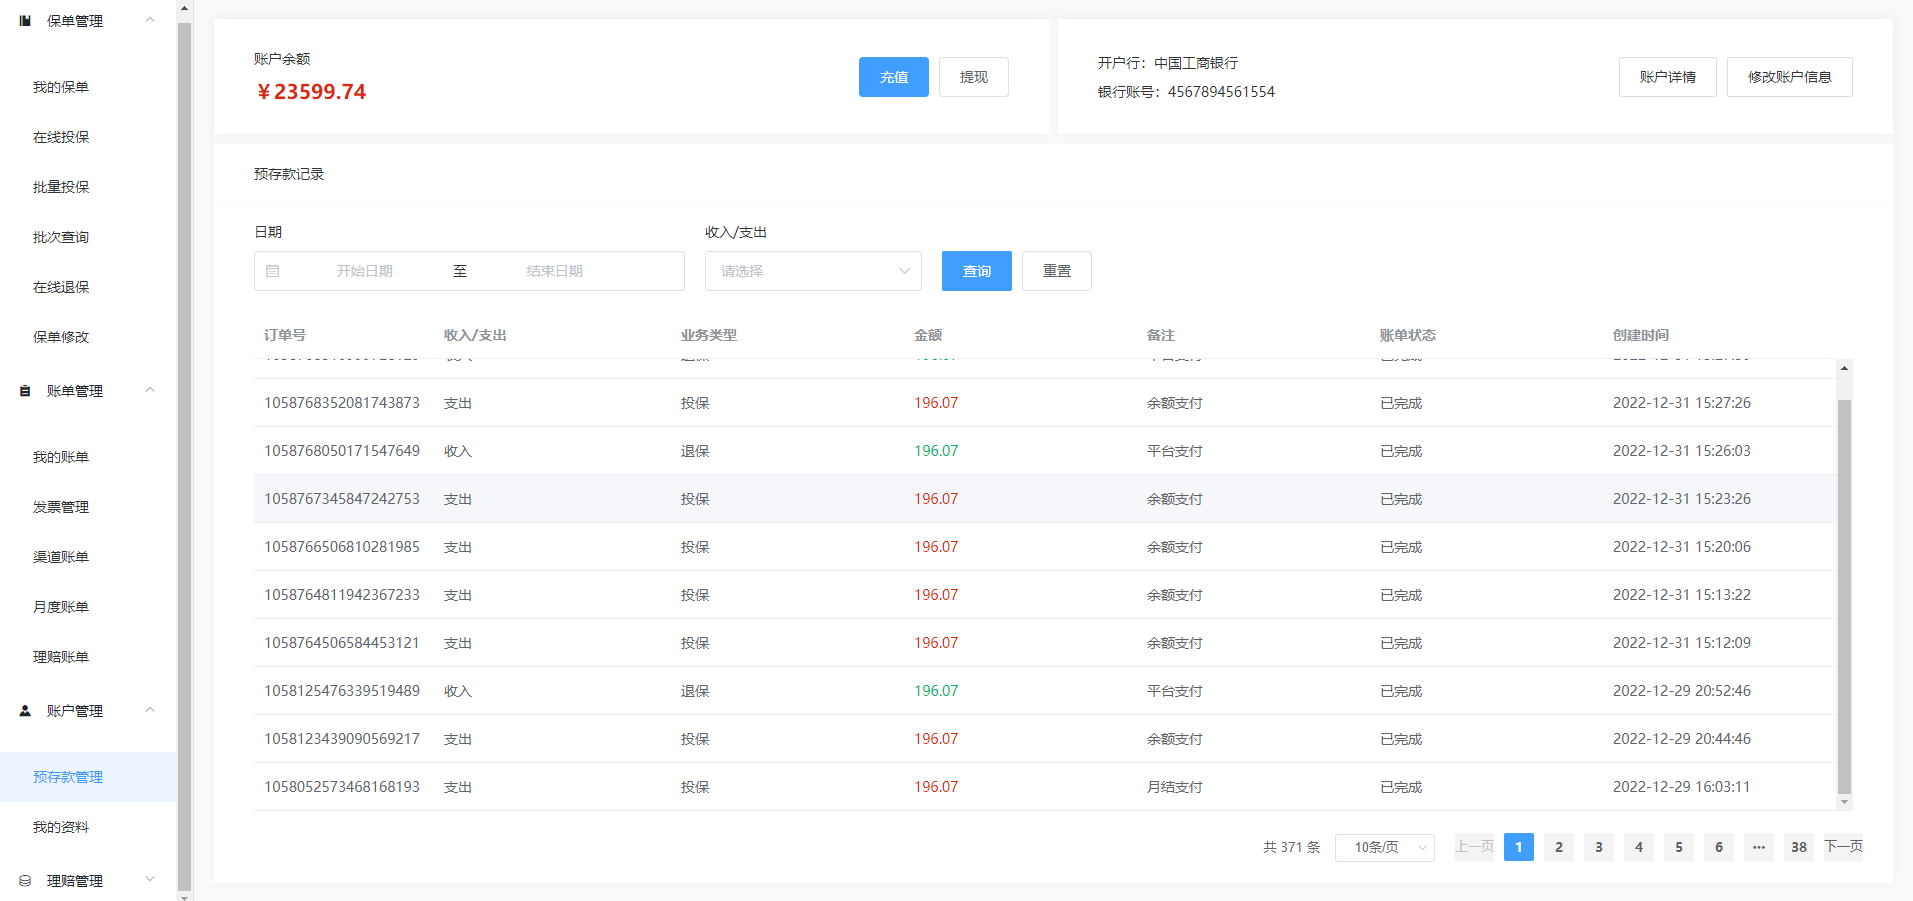
Task: Click the 重置 button
Action: click(1056, 271)
